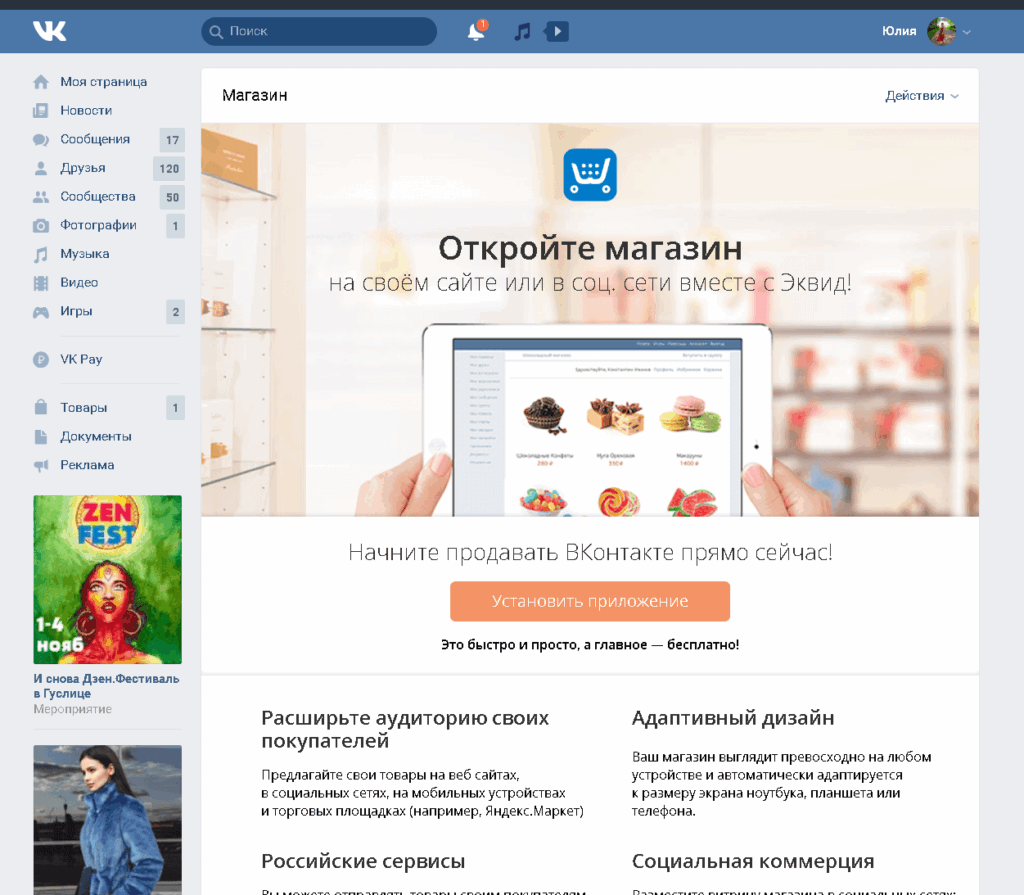Screen dimensions: 1024x895
Task: View the Друзья friends list
Action: pos(69,168)
